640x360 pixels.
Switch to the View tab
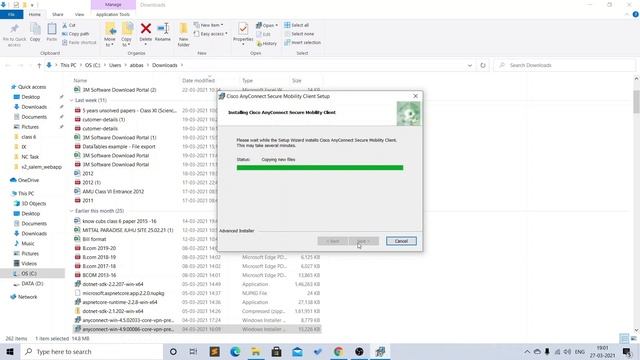79,15
